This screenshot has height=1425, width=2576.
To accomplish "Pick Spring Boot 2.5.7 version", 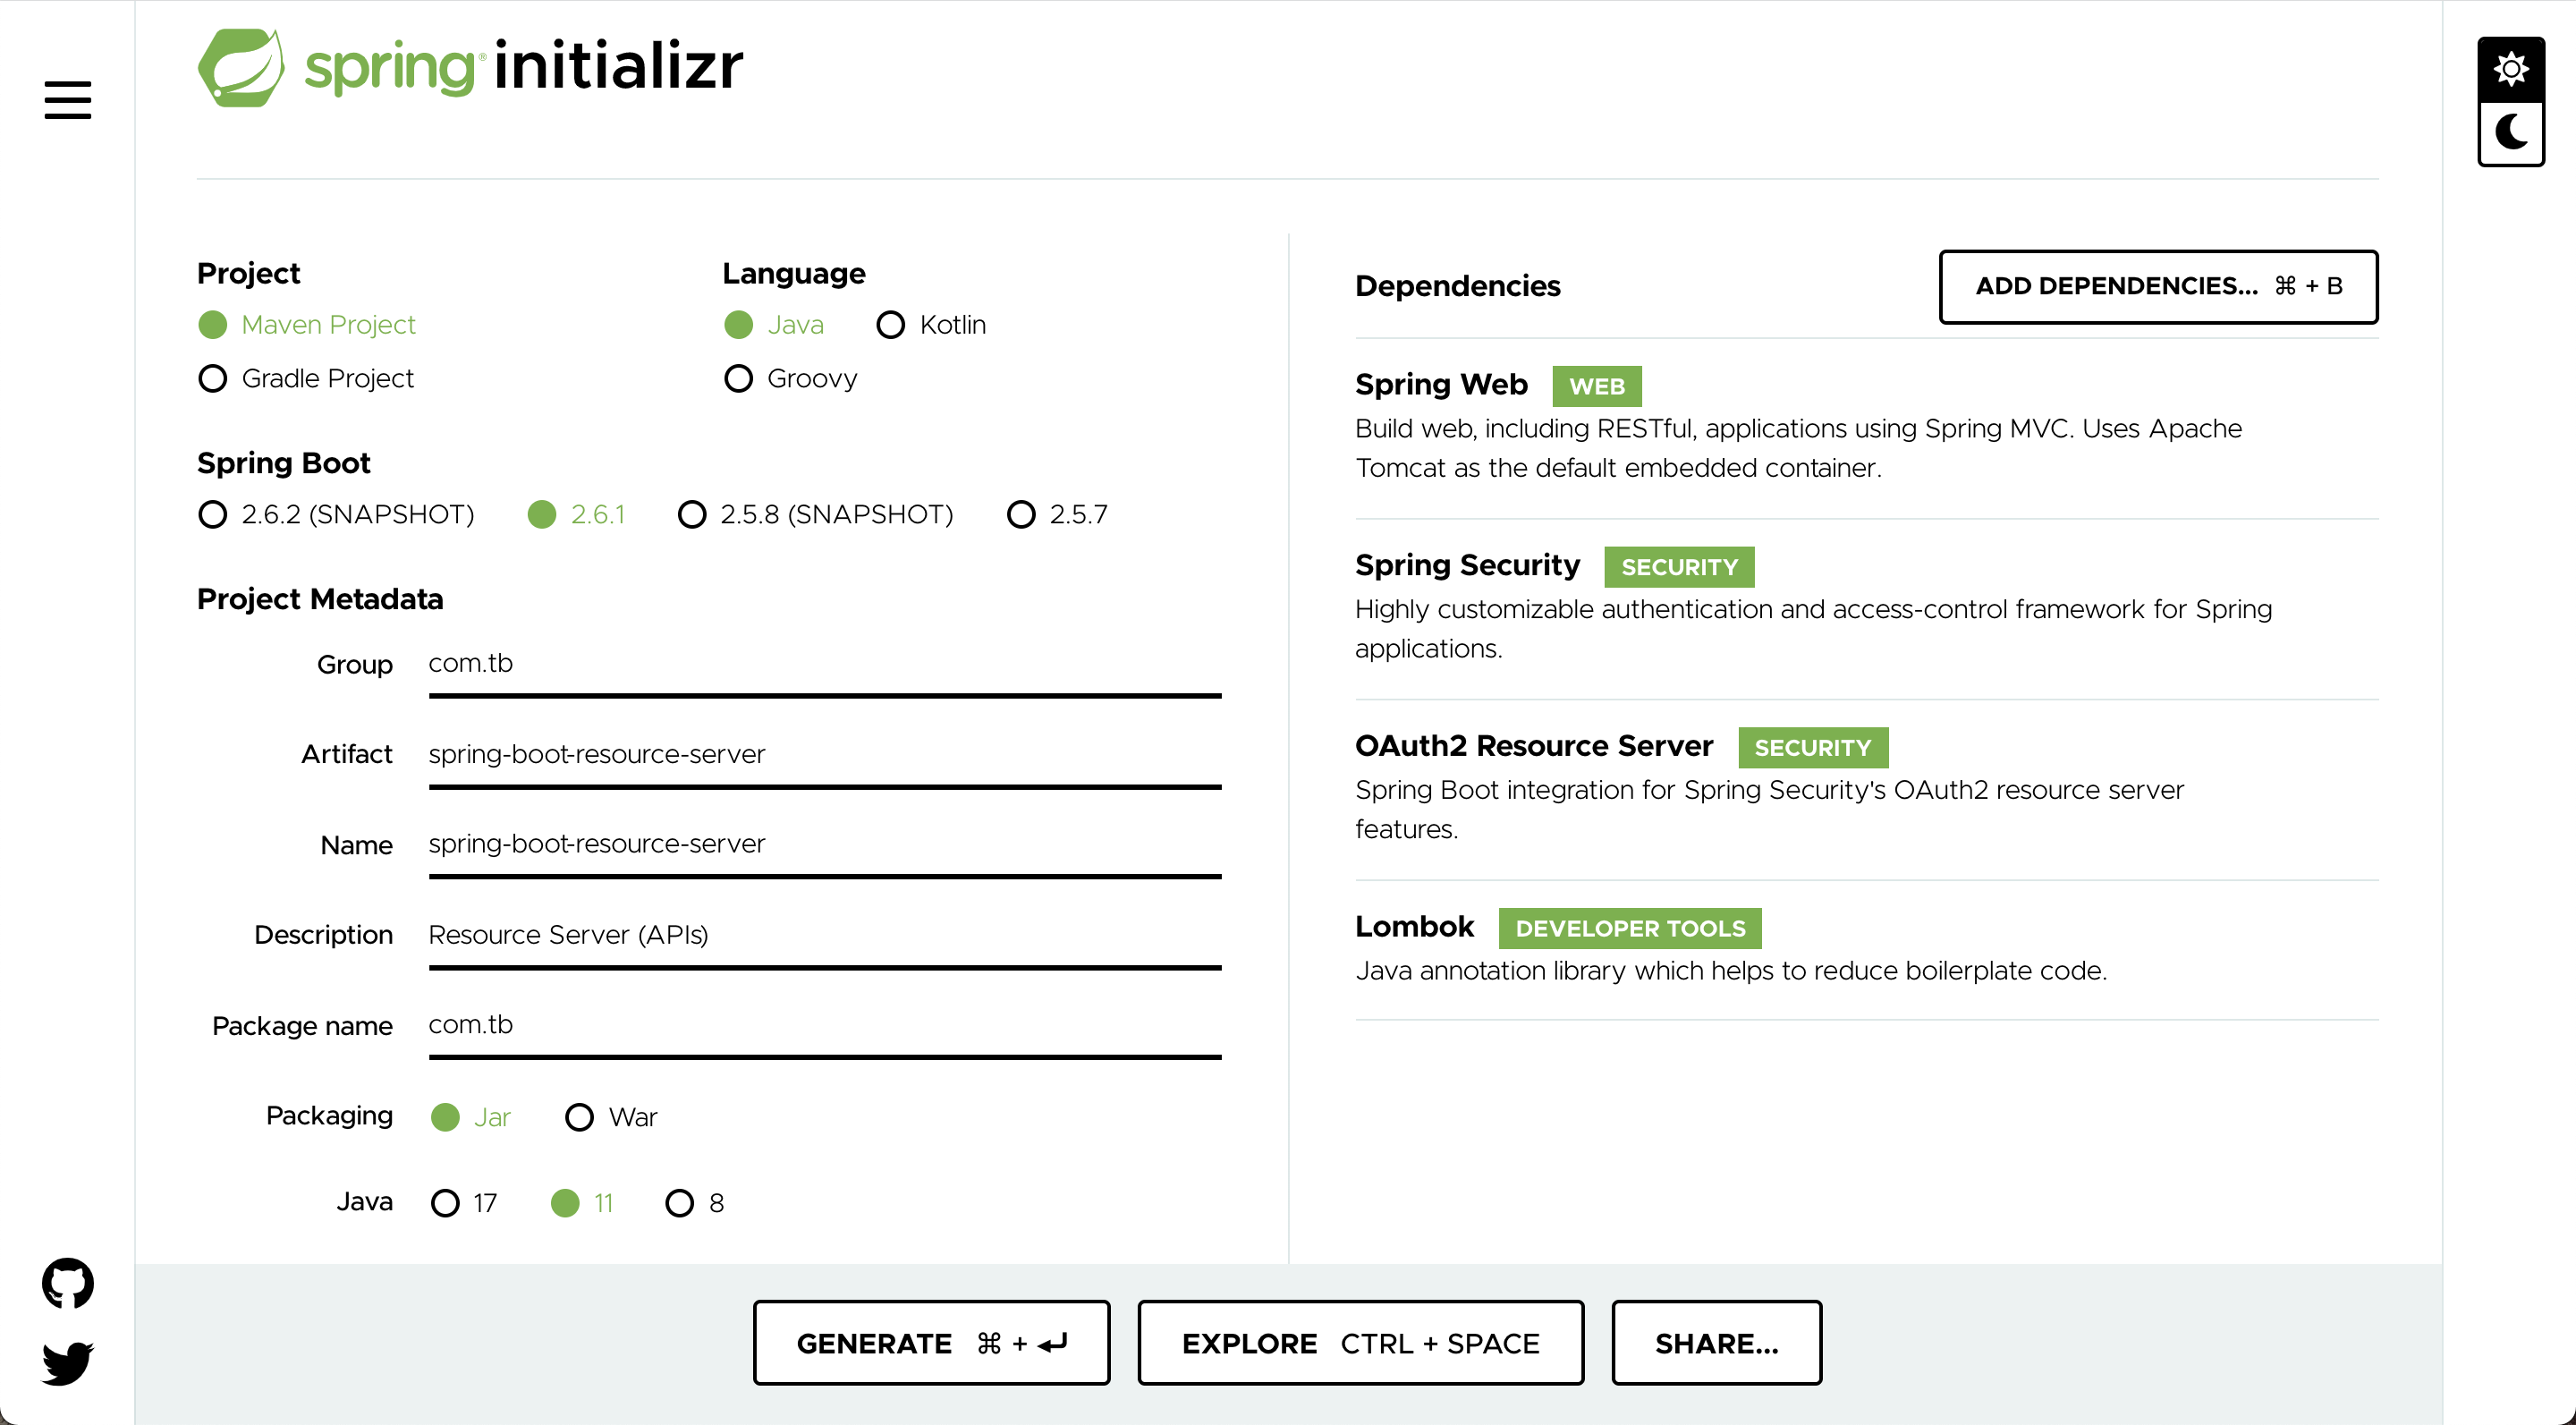I will [x=1057, y=514].
